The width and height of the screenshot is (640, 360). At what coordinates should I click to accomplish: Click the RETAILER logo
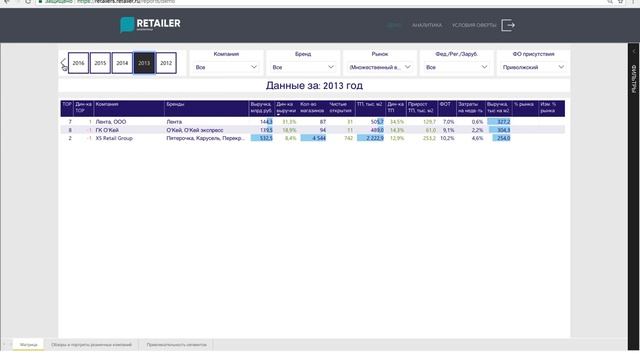pyautogui.click(x=150, y=24)
